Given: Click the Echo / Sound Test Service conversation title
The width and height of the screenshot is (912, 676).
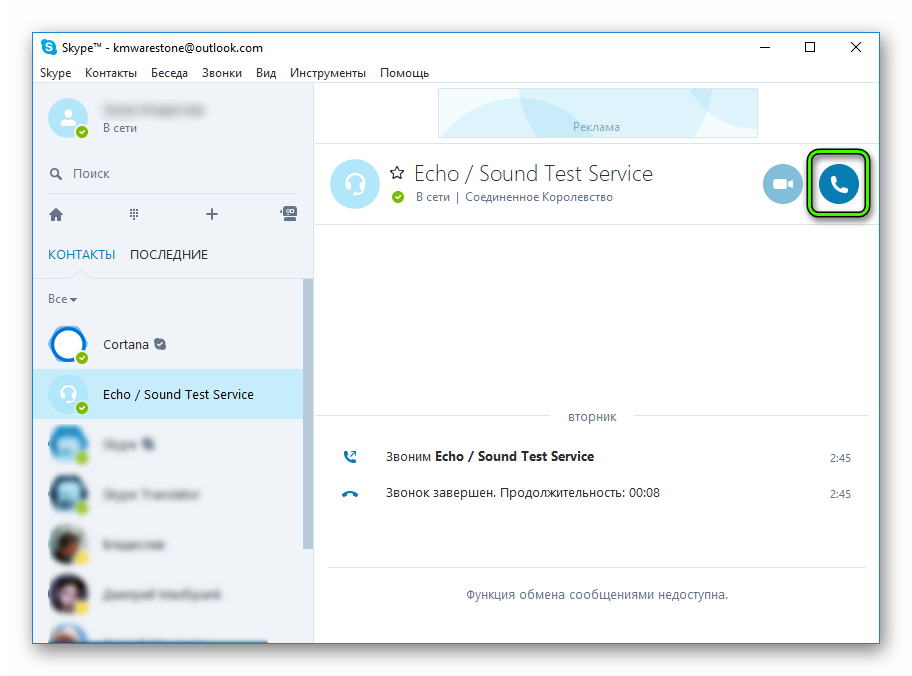Looking at the screenshot, I should pyautogui.click(x=533, y=173).
